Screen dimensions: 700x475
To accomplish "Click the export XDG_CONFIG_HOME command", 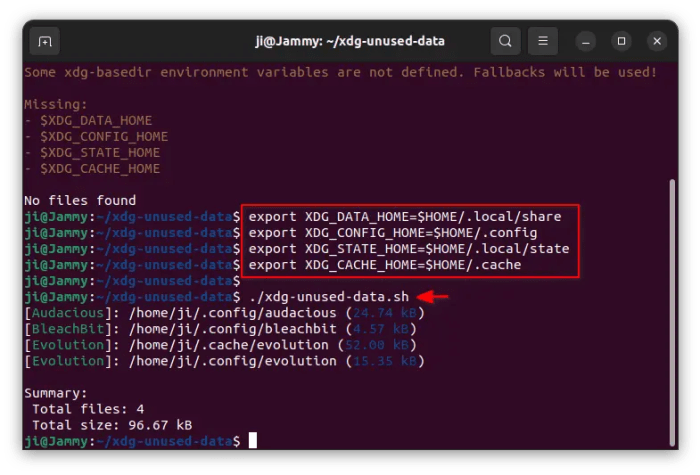I will [x=393, y=233].
